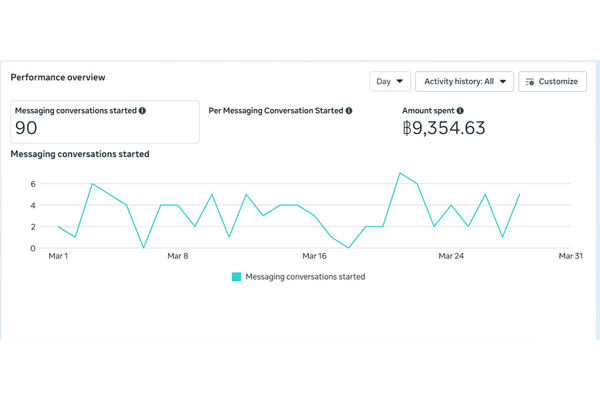The width and height of the screenshot is (600, 400).
Task: Click the highest peak on the line chart
Action: click(400, 173)
